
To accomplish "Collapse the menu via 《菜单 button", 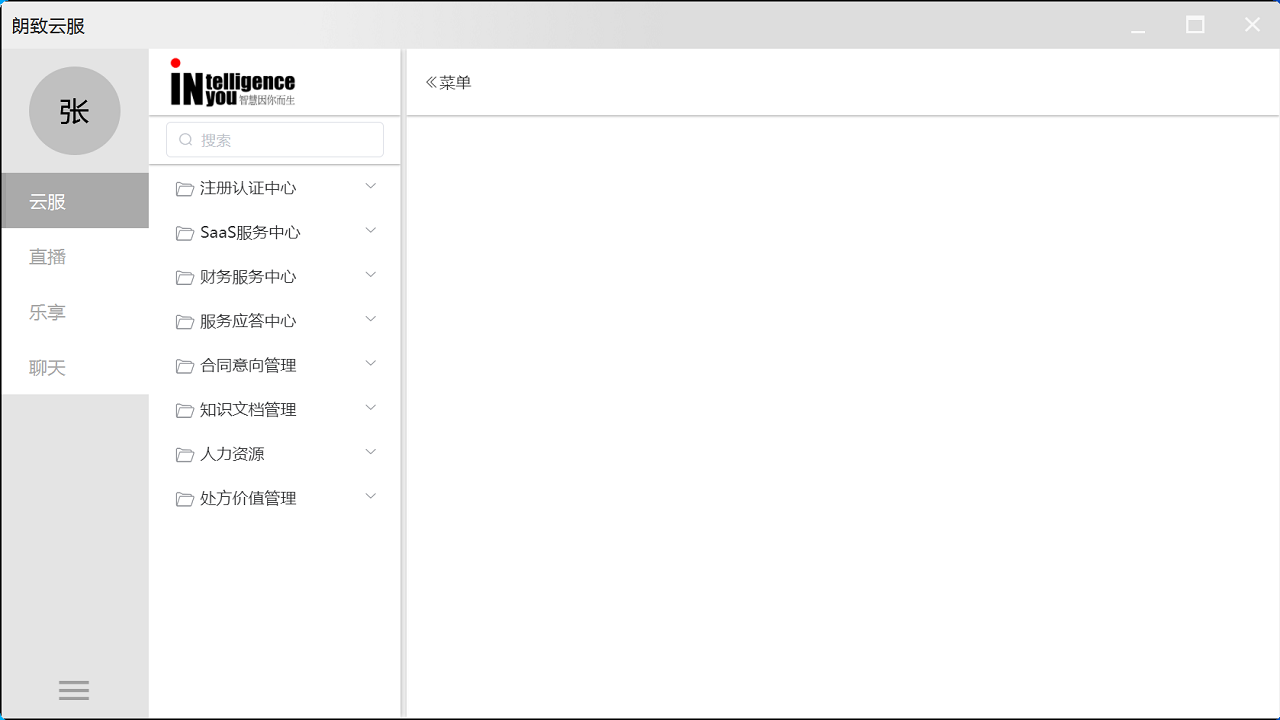I will (447, 82).
